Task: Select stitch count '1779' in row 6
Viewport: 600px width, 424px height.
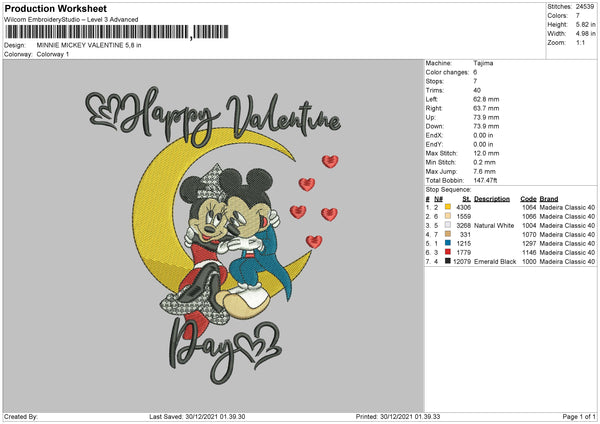Action: pos(463,253)
